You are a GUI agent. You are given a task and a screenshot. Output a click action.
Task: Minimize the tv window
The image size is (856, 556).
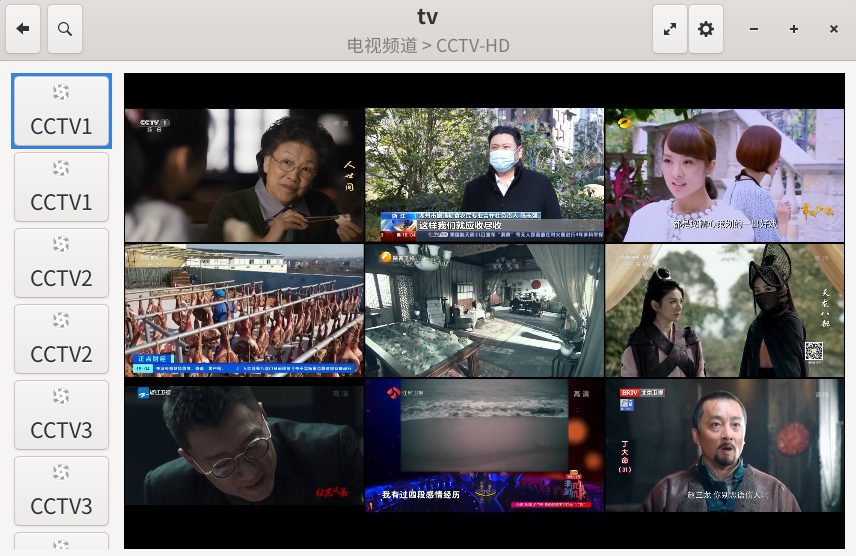[x=754, y=29]
